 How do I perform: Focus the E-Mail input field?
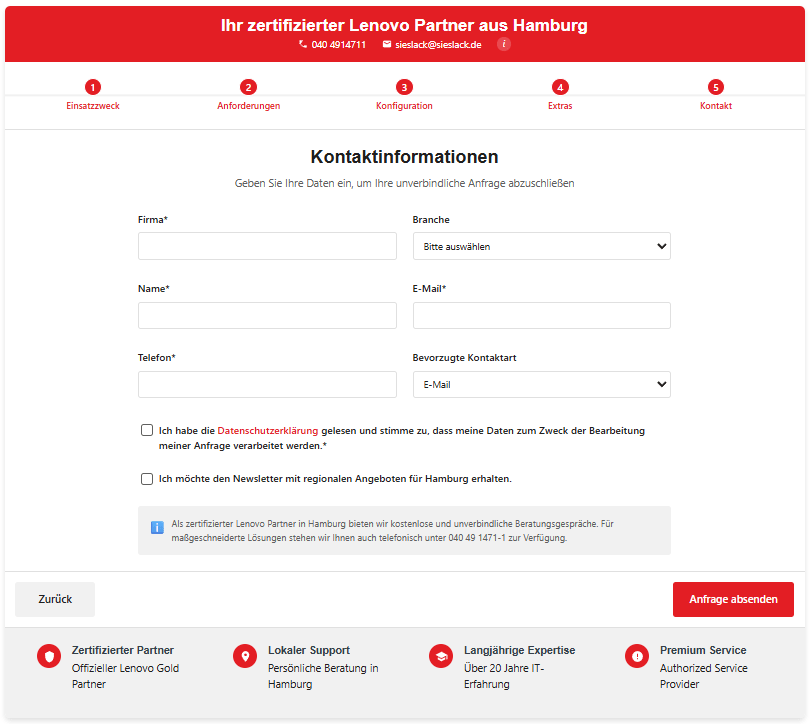541,315
